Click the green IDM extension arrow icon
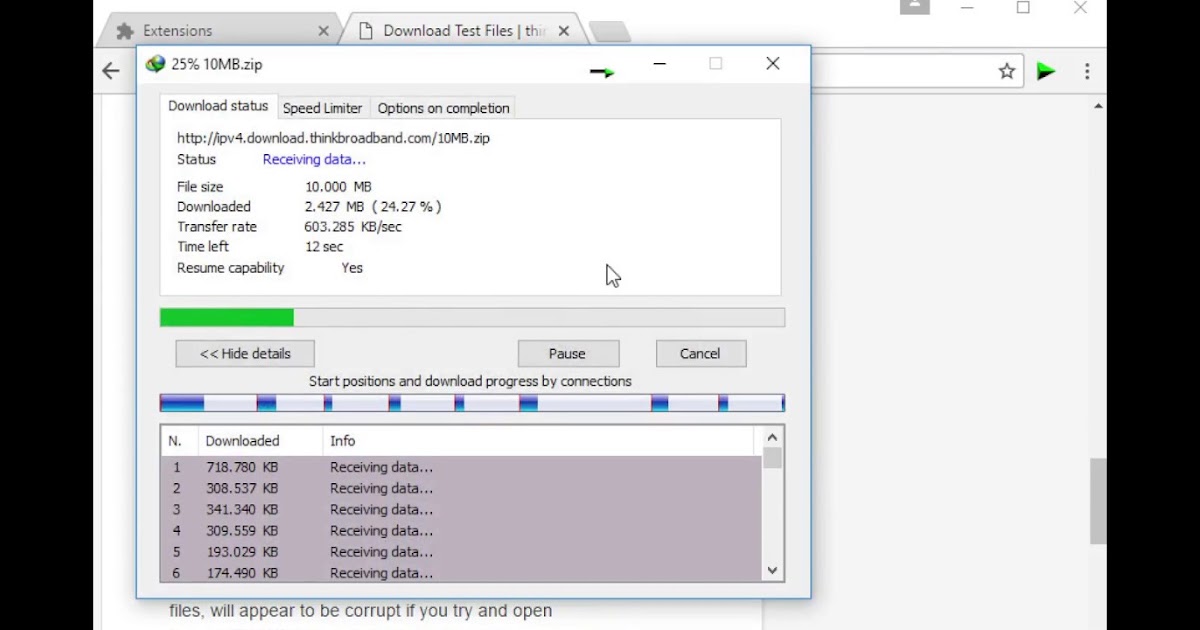Screen dimensions: 1200x630 pos(1046,71)
